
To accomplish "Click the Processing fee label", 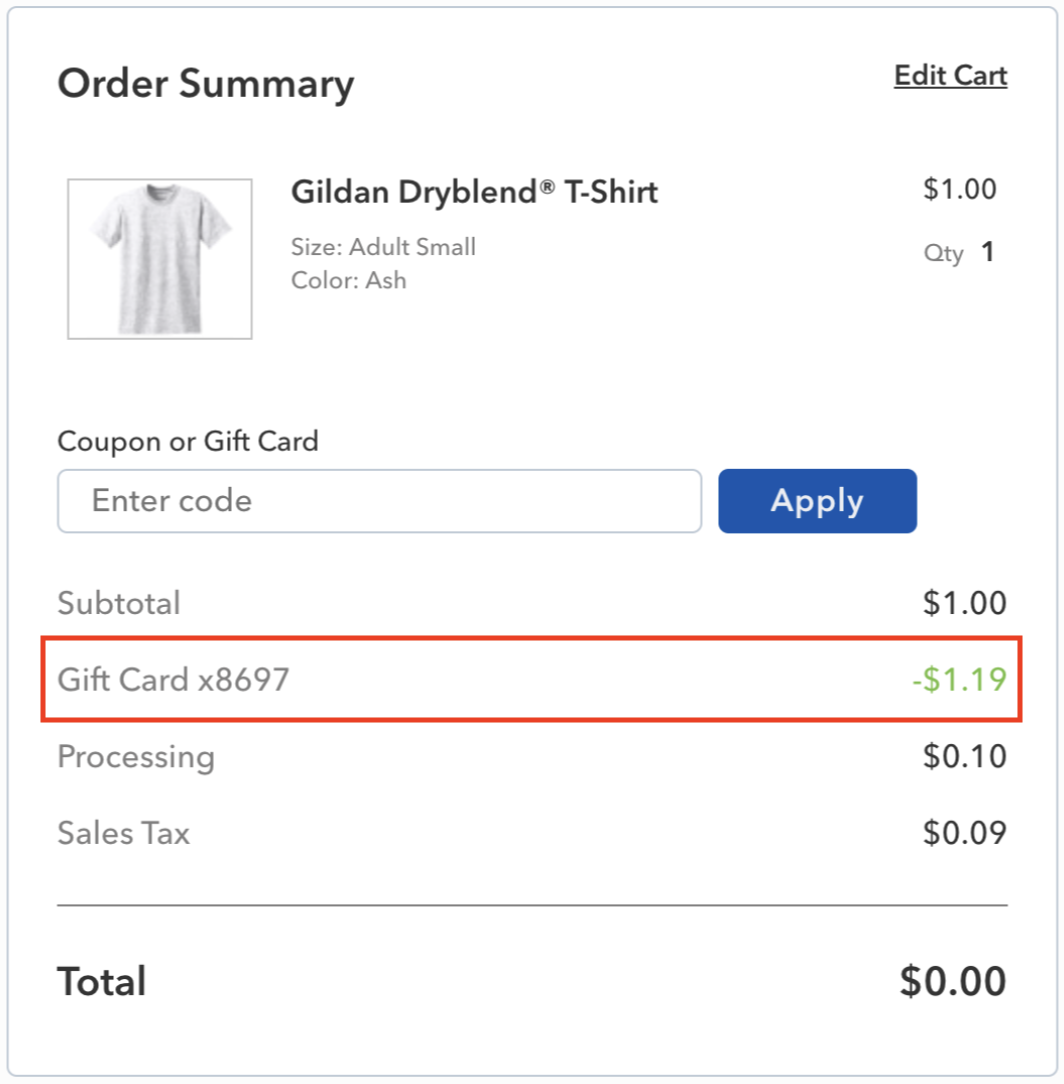I will coord(136,756).
